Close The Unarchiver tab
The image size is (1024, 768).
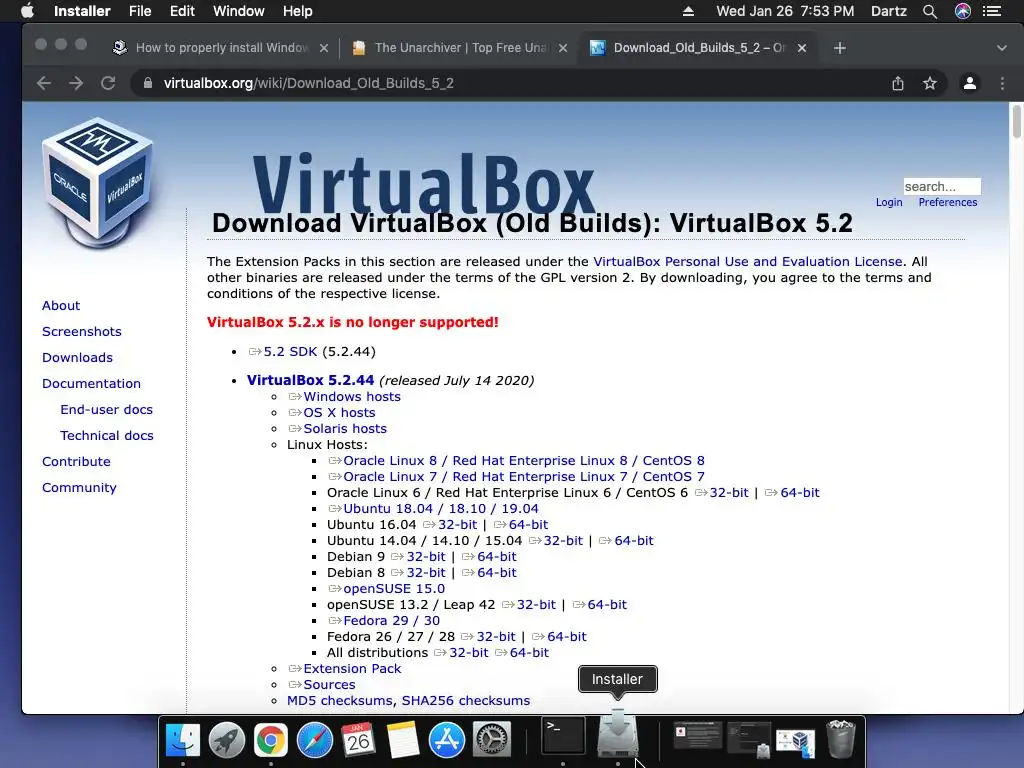563,48
